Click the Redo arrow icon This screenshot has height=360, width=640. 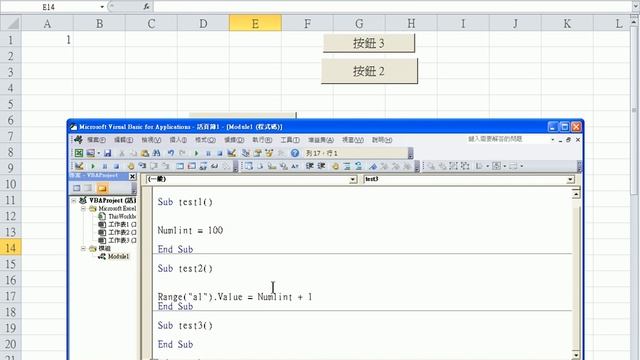coord(182,153)
